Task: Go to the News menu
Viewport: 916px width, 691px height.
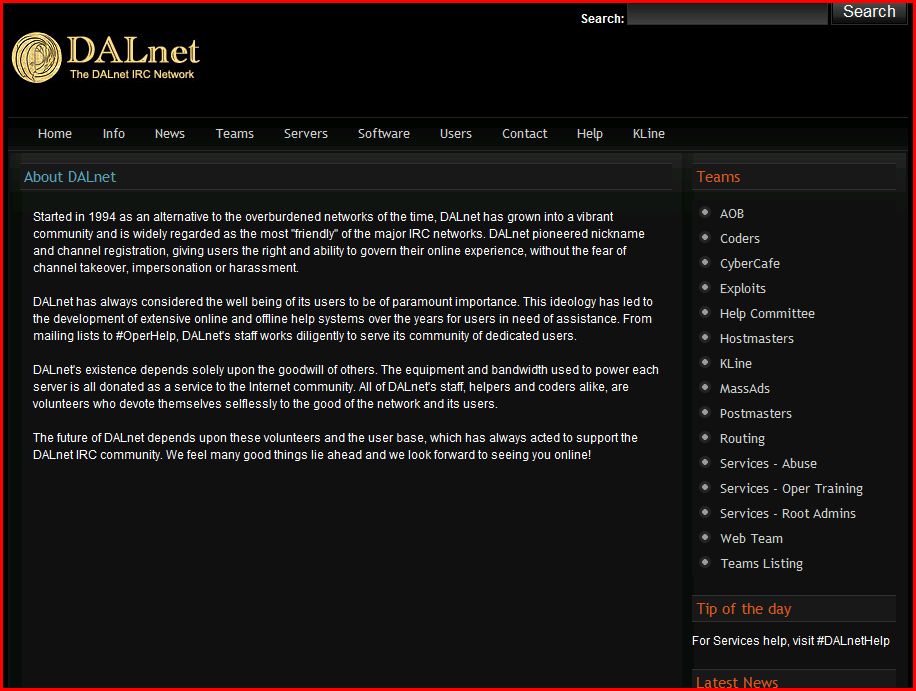Action: (169, 134)
